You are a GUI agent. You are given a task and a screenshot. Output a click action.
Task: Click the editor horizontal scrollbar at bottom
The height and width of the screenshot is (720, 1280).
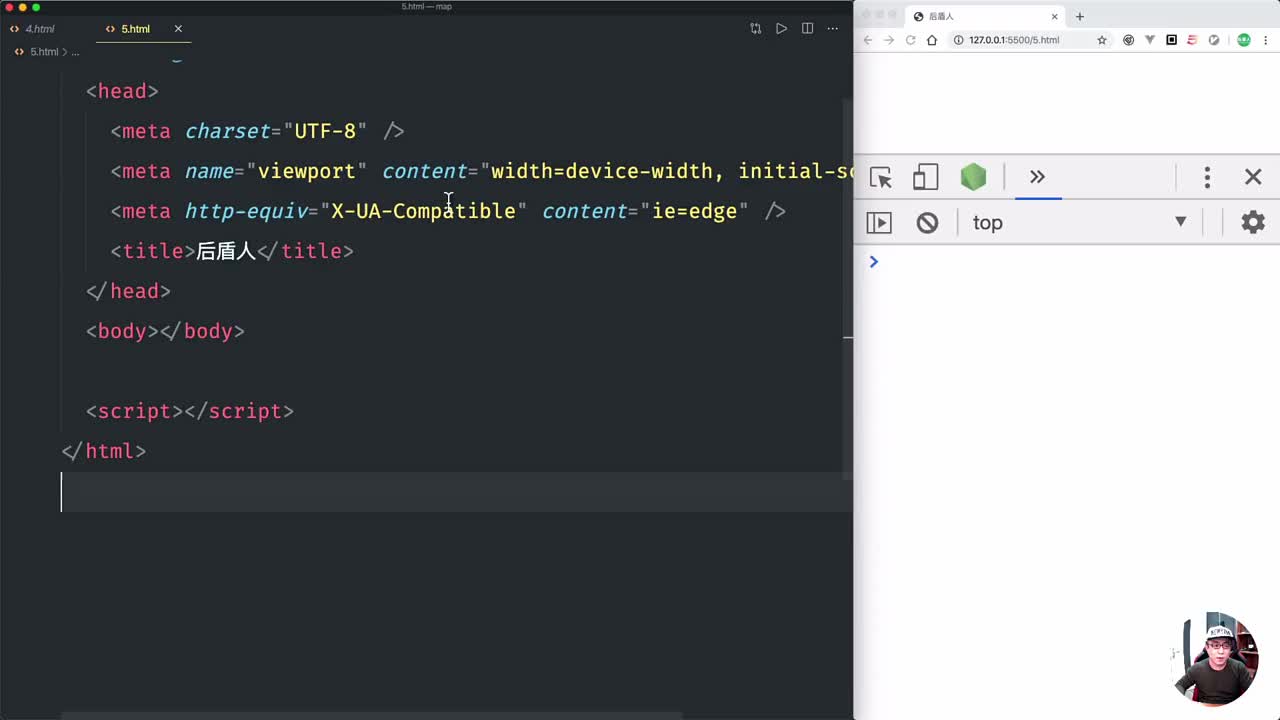tap(372, 715)
